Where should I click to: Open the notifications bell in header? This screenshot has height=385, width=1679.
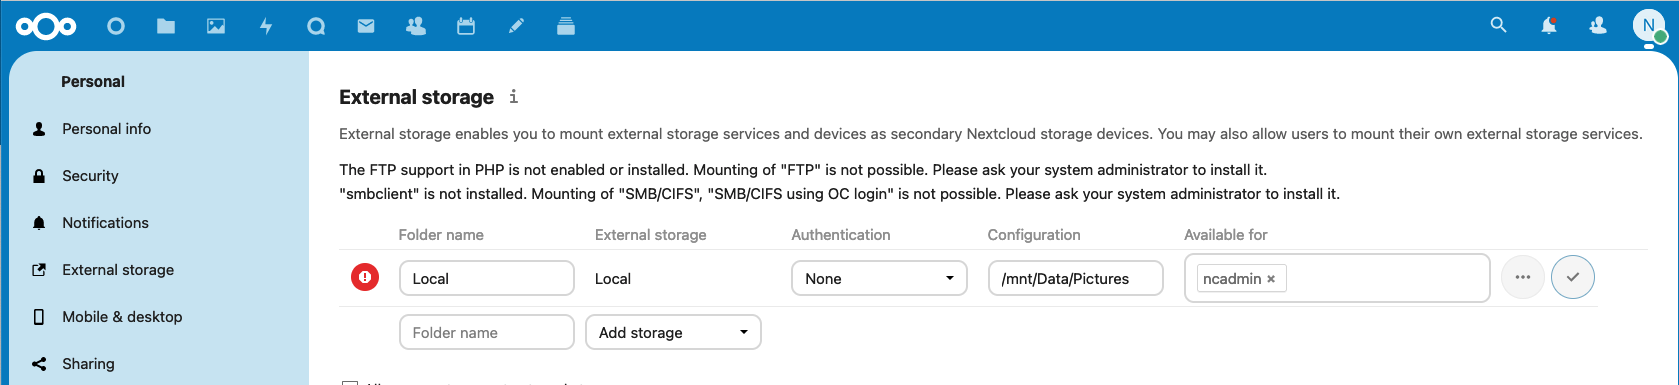(1549, 26)
